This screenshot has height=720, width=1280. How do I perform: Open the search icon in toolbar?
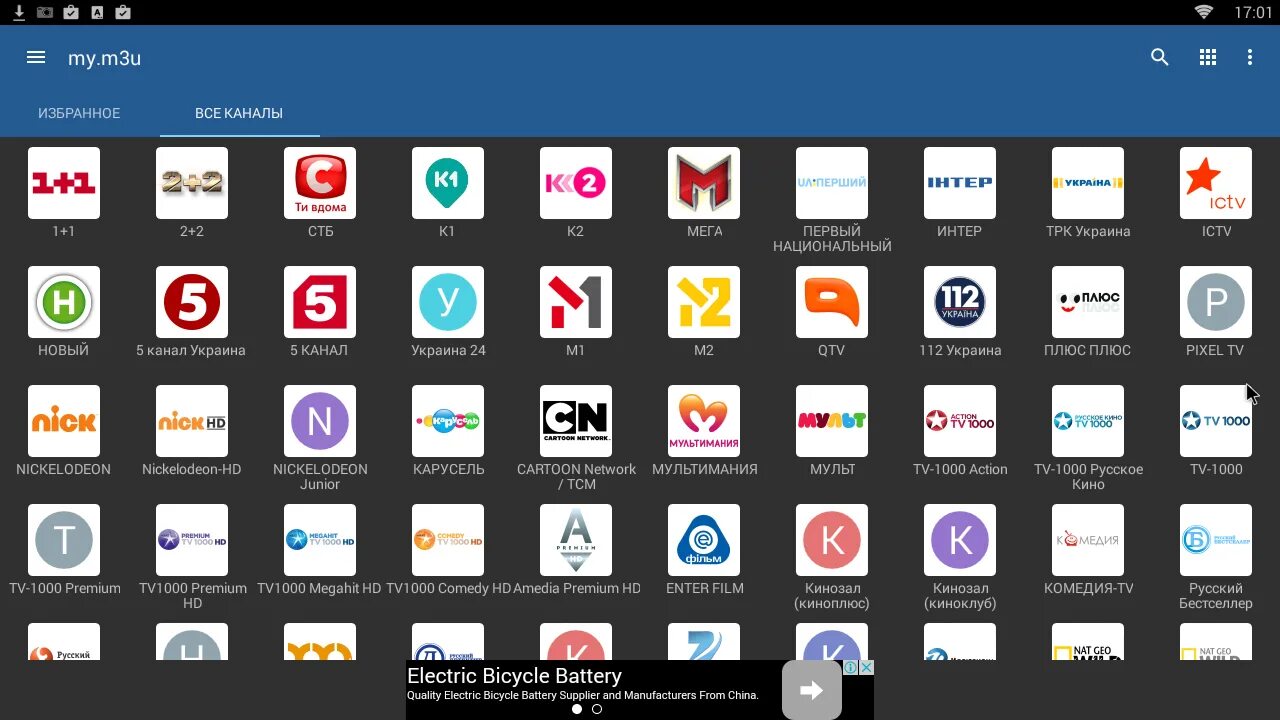click(1160, 58)
